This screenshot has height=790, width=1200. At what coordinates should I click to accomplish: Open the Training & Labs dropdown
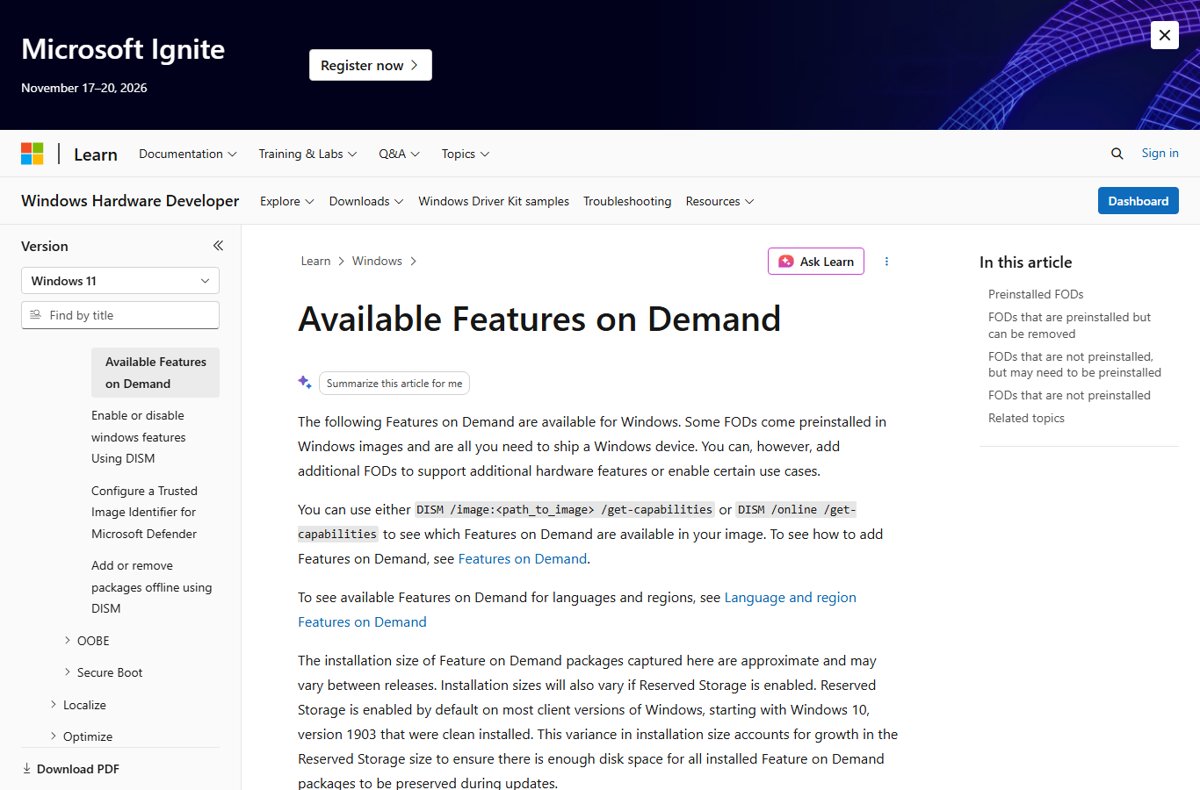[x=308, y=154]
